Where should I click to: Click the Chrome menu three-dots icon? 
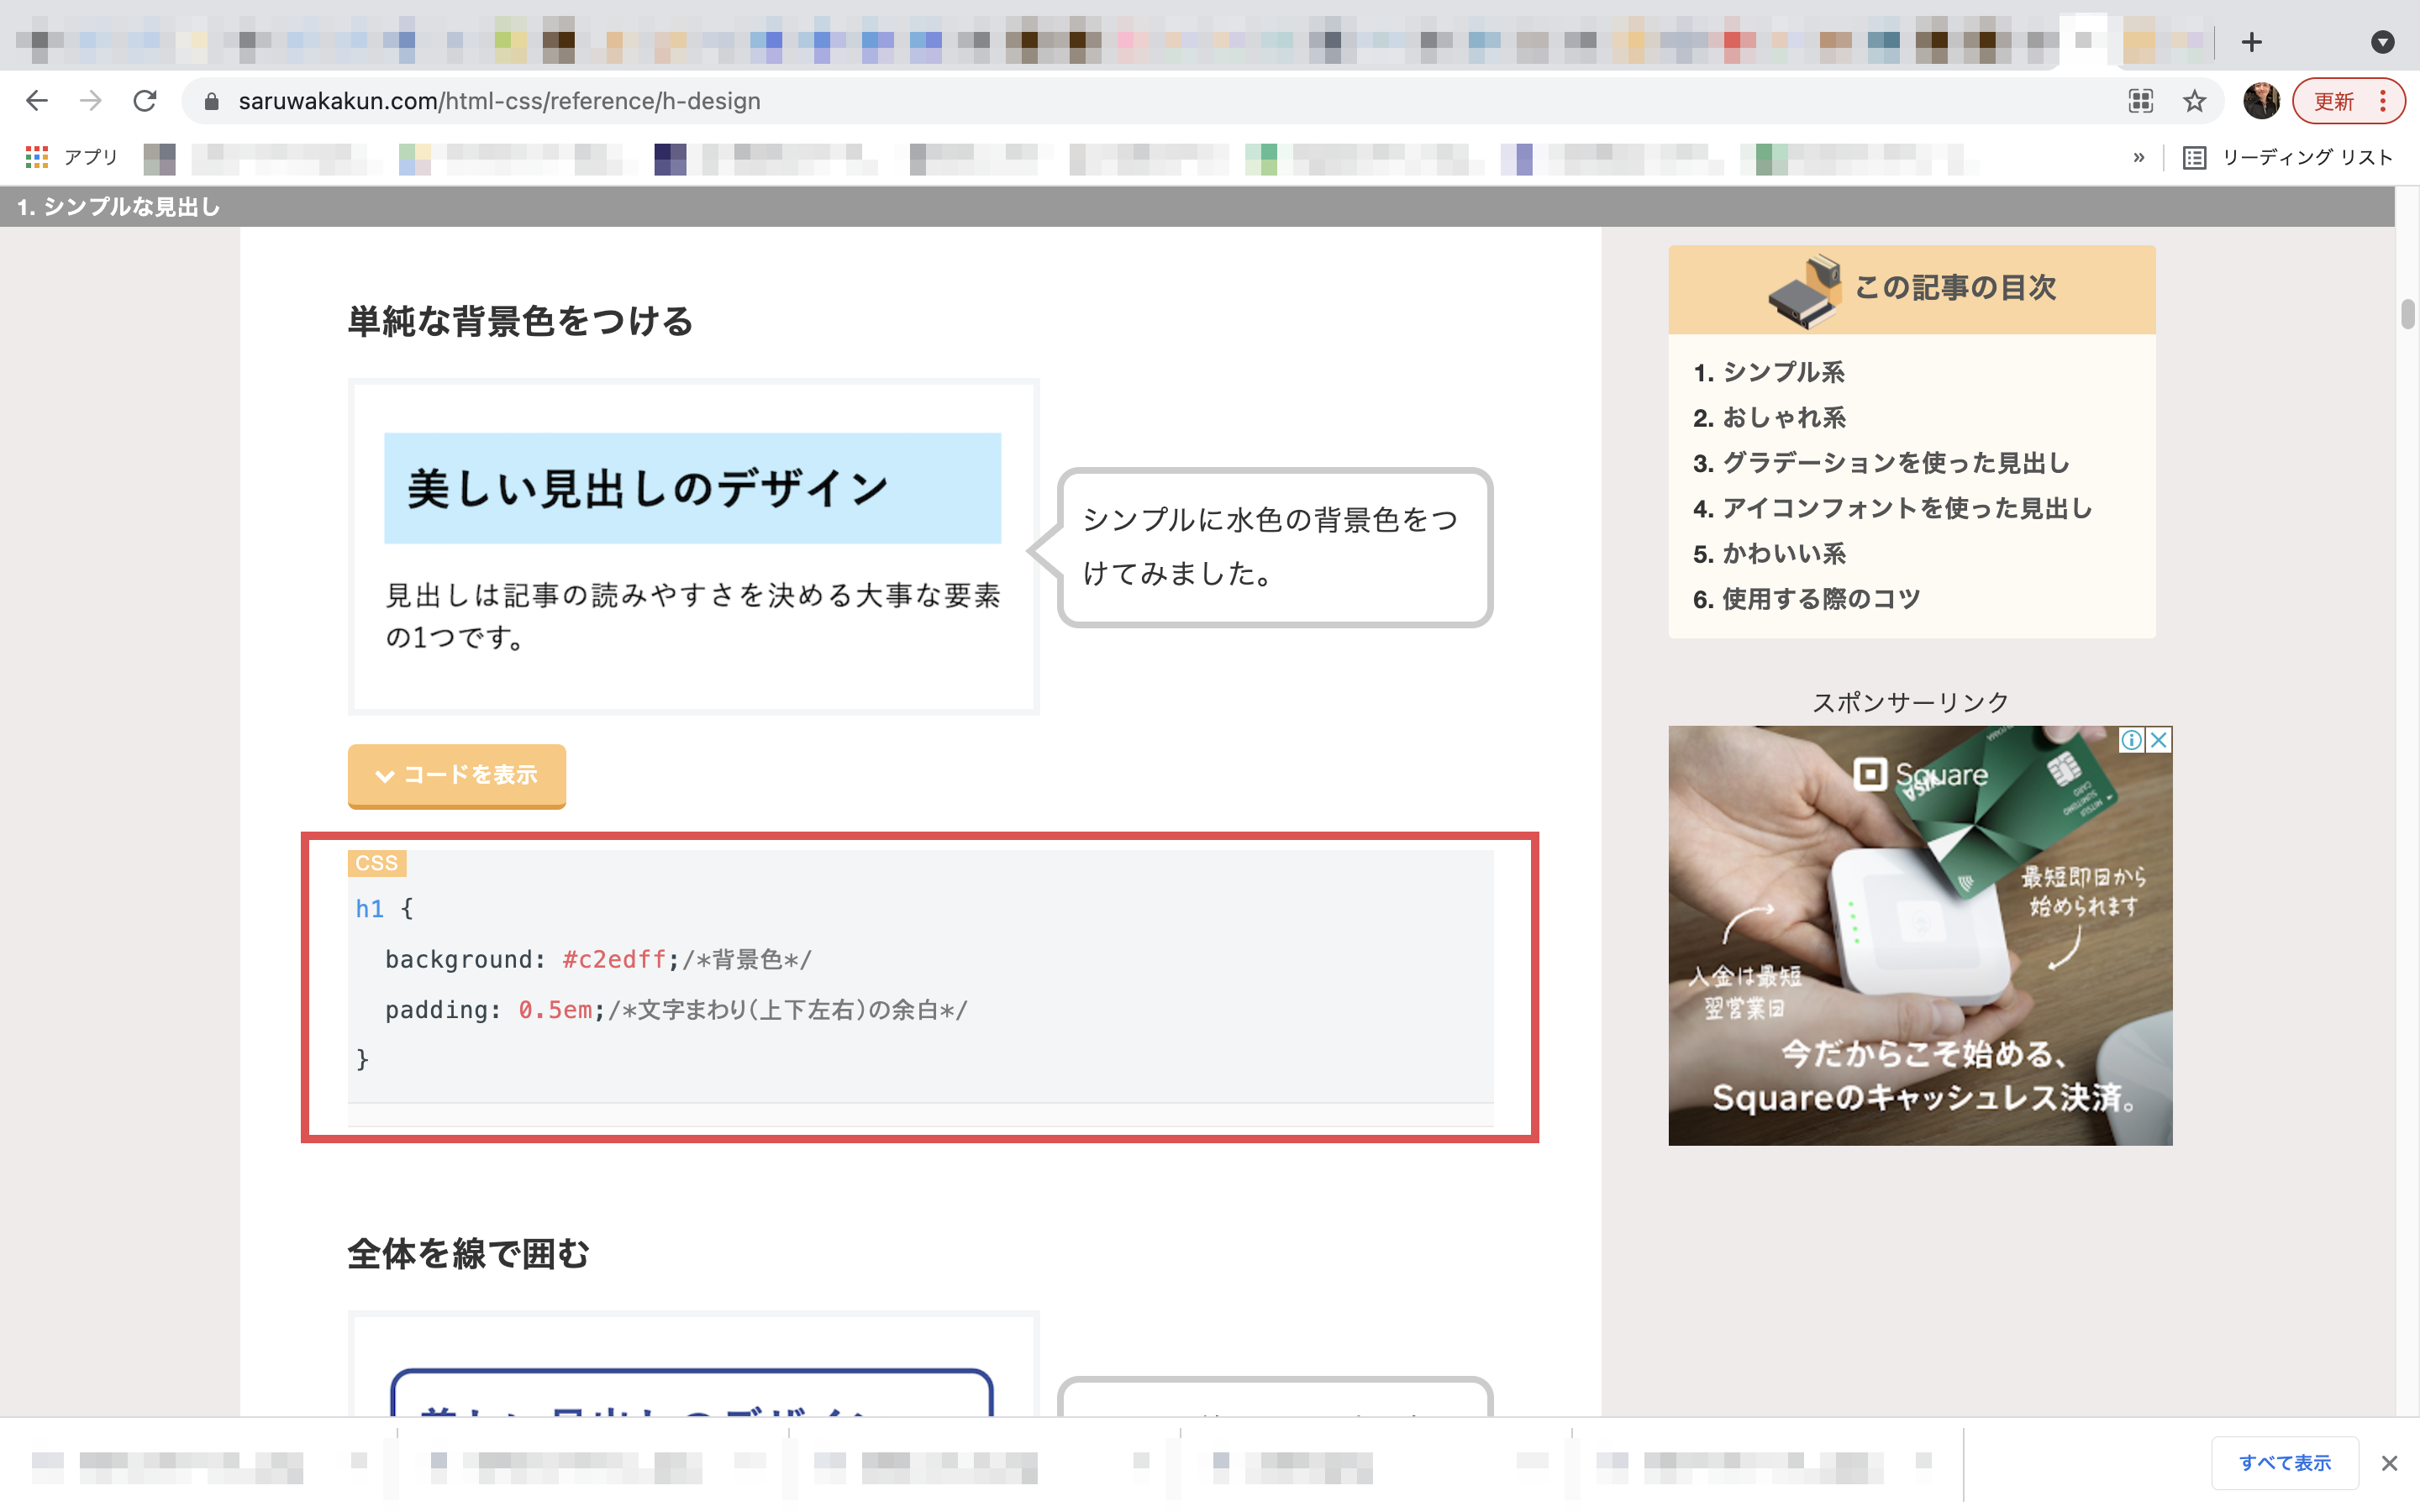2383,101
